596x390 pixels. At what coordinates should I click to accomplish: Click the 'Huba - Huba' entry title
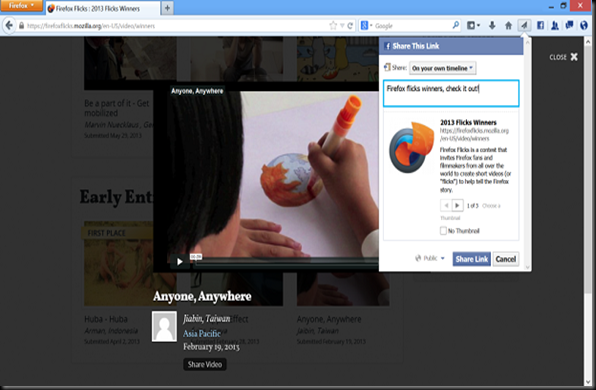point(106,319)
